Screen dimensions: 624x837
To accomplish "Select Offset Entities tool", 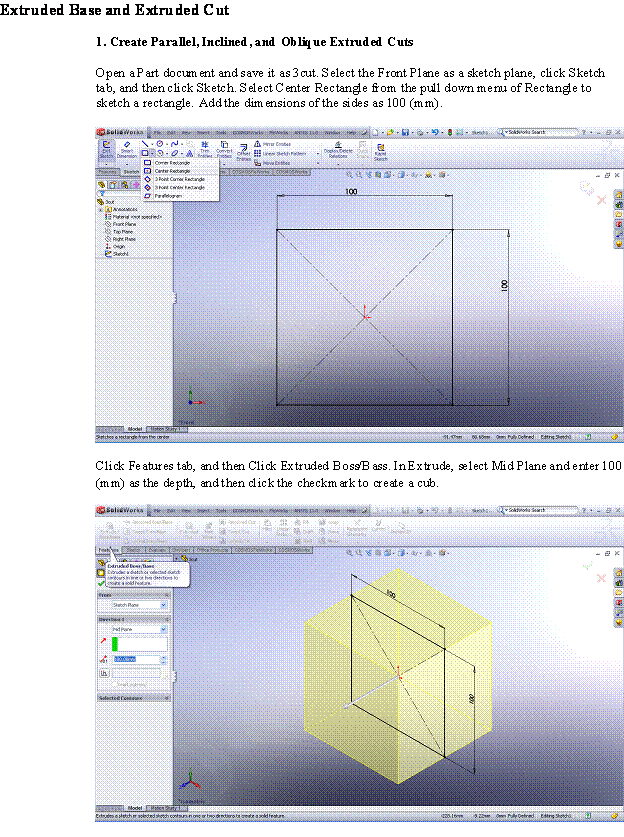I will 243,152.
